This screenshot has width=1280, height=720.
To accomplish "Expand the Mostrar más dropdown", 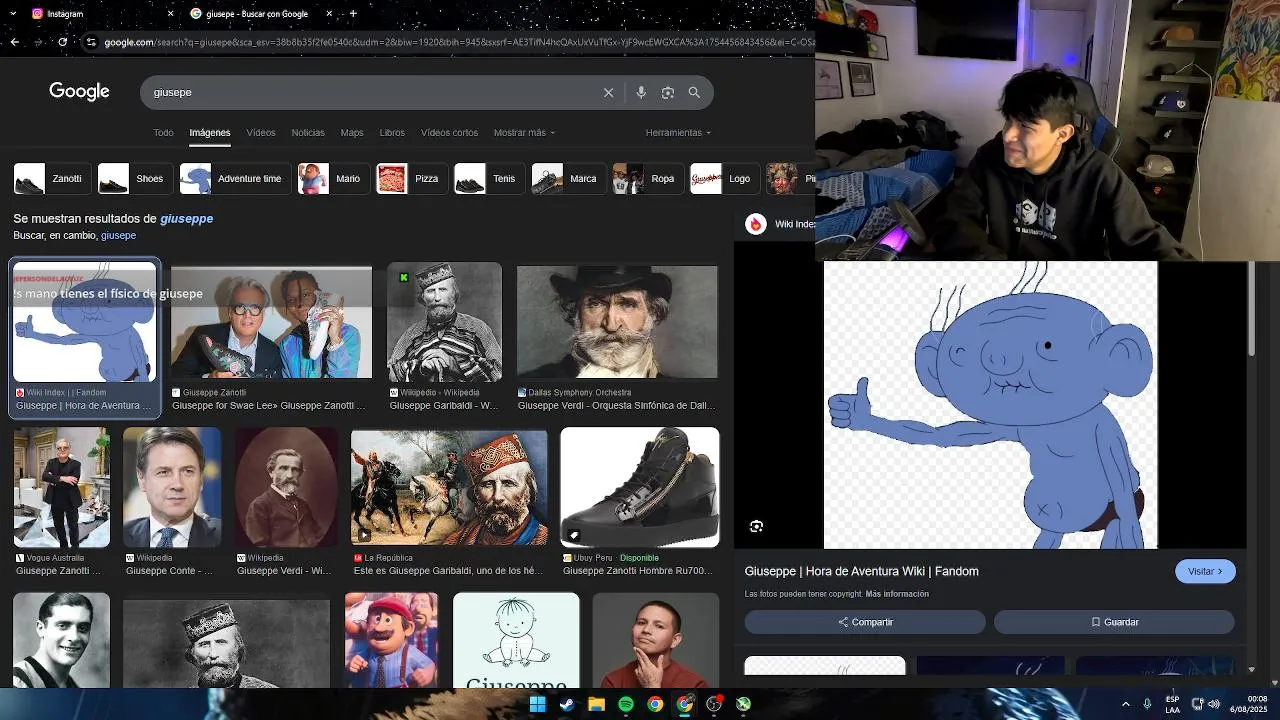I will (524, 132).
